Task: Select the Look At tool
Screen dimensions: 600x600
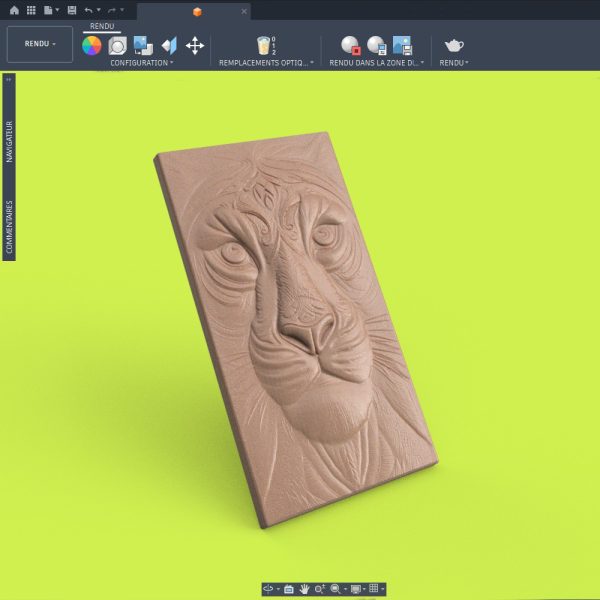Action: point(289,589)
